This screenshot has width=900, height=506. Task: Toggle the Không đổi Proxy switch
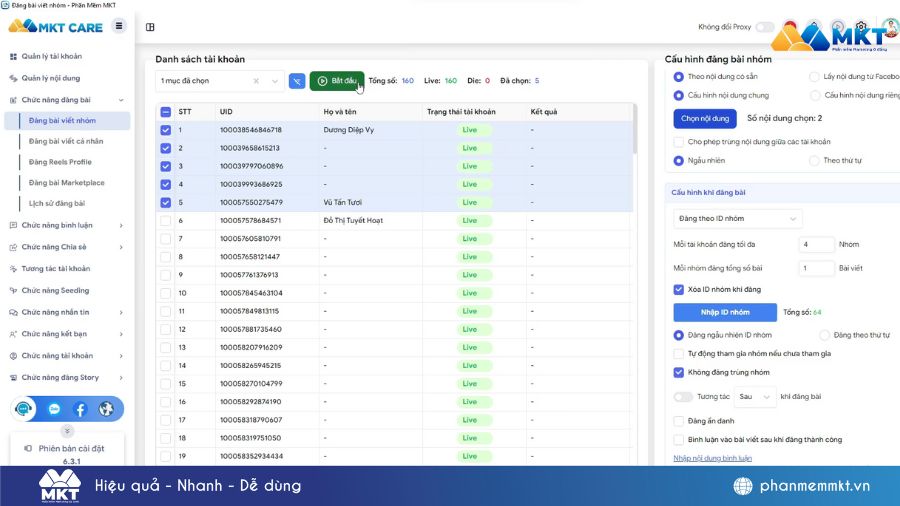click(x=764, y=27)
